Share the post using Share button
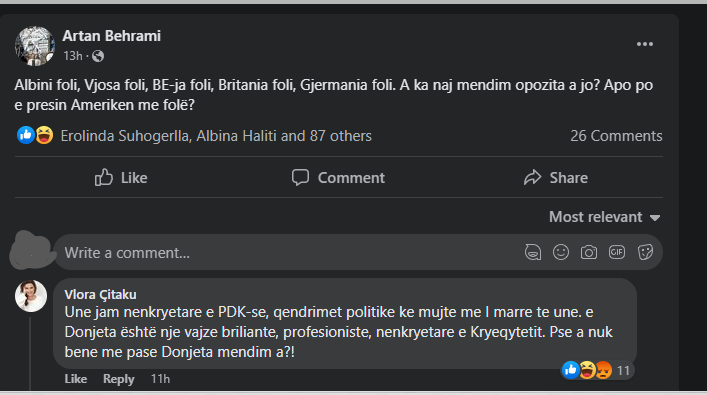This screenshot has width=707, height=395. click(556, 178)
